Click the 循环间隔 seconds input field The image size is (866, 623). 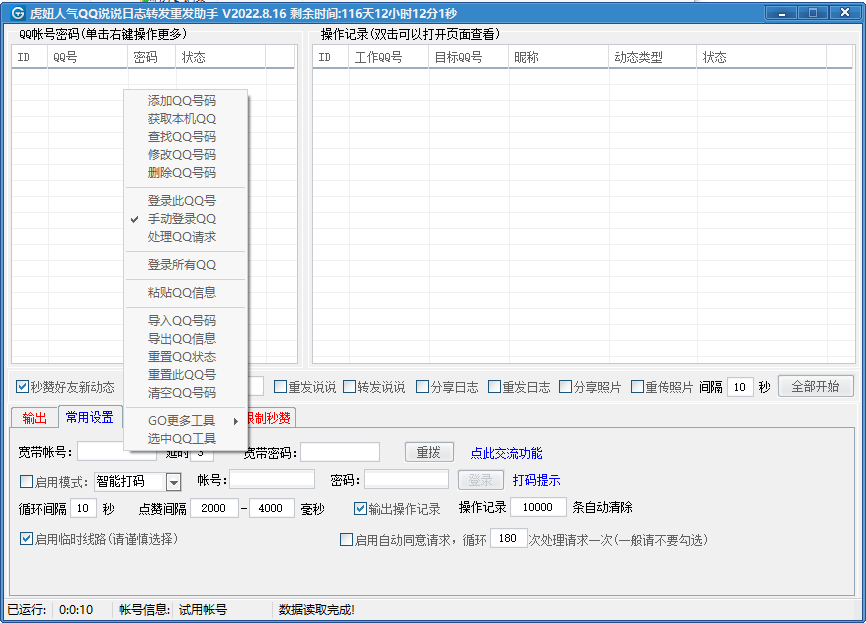click(x=83, y=508)
